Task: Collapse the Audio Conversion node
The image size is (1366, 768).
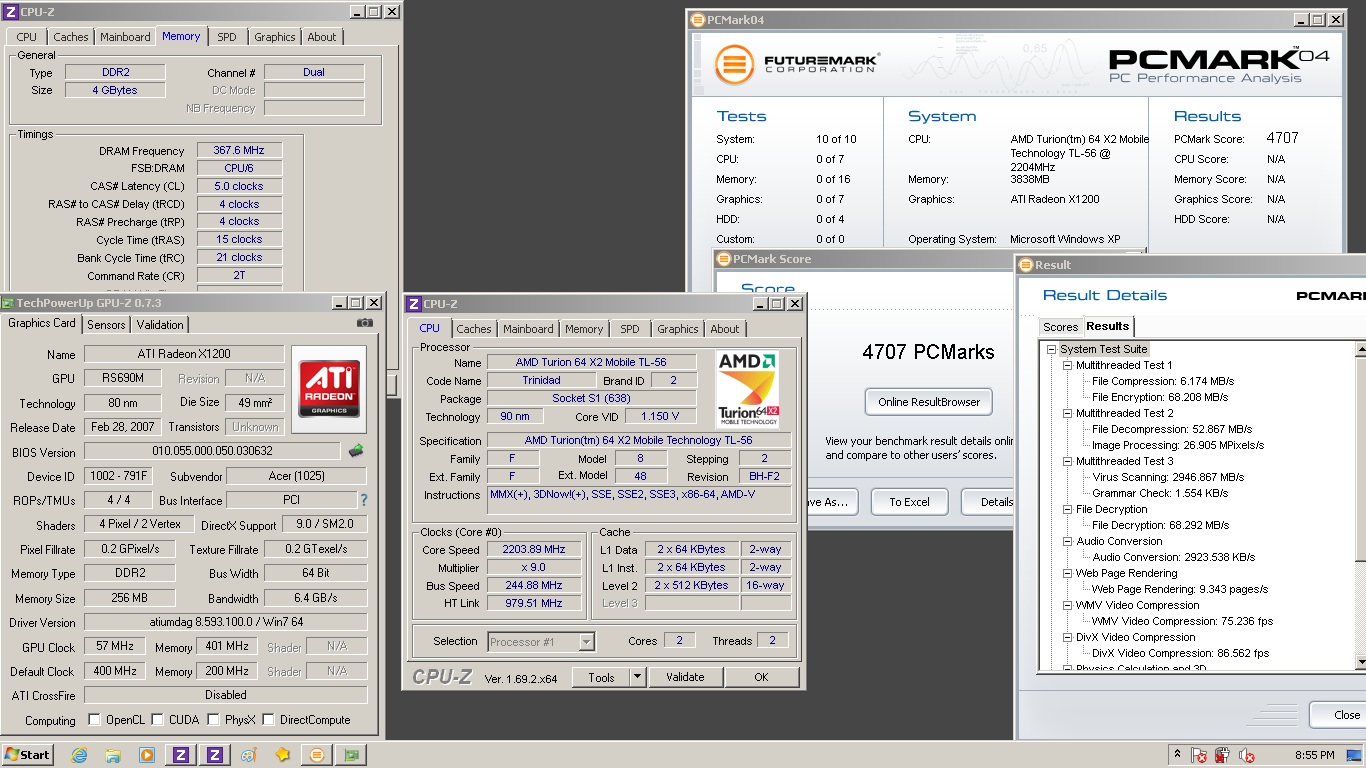Action: click(x=1067, y=541)
